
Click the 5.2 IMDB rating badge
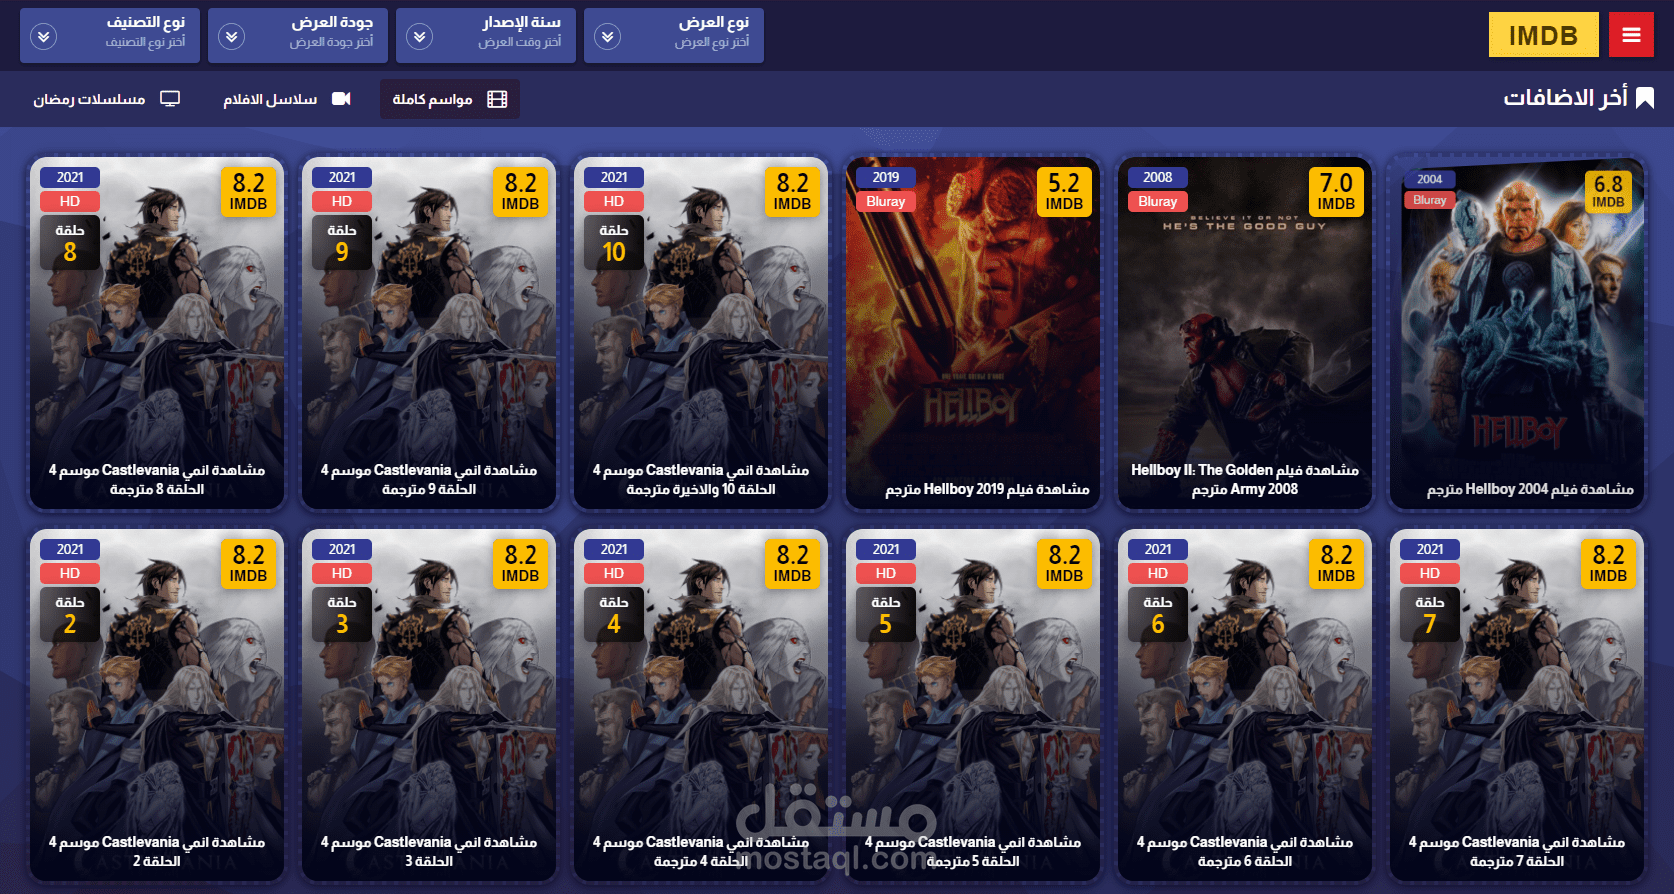tap(1064, 191)
